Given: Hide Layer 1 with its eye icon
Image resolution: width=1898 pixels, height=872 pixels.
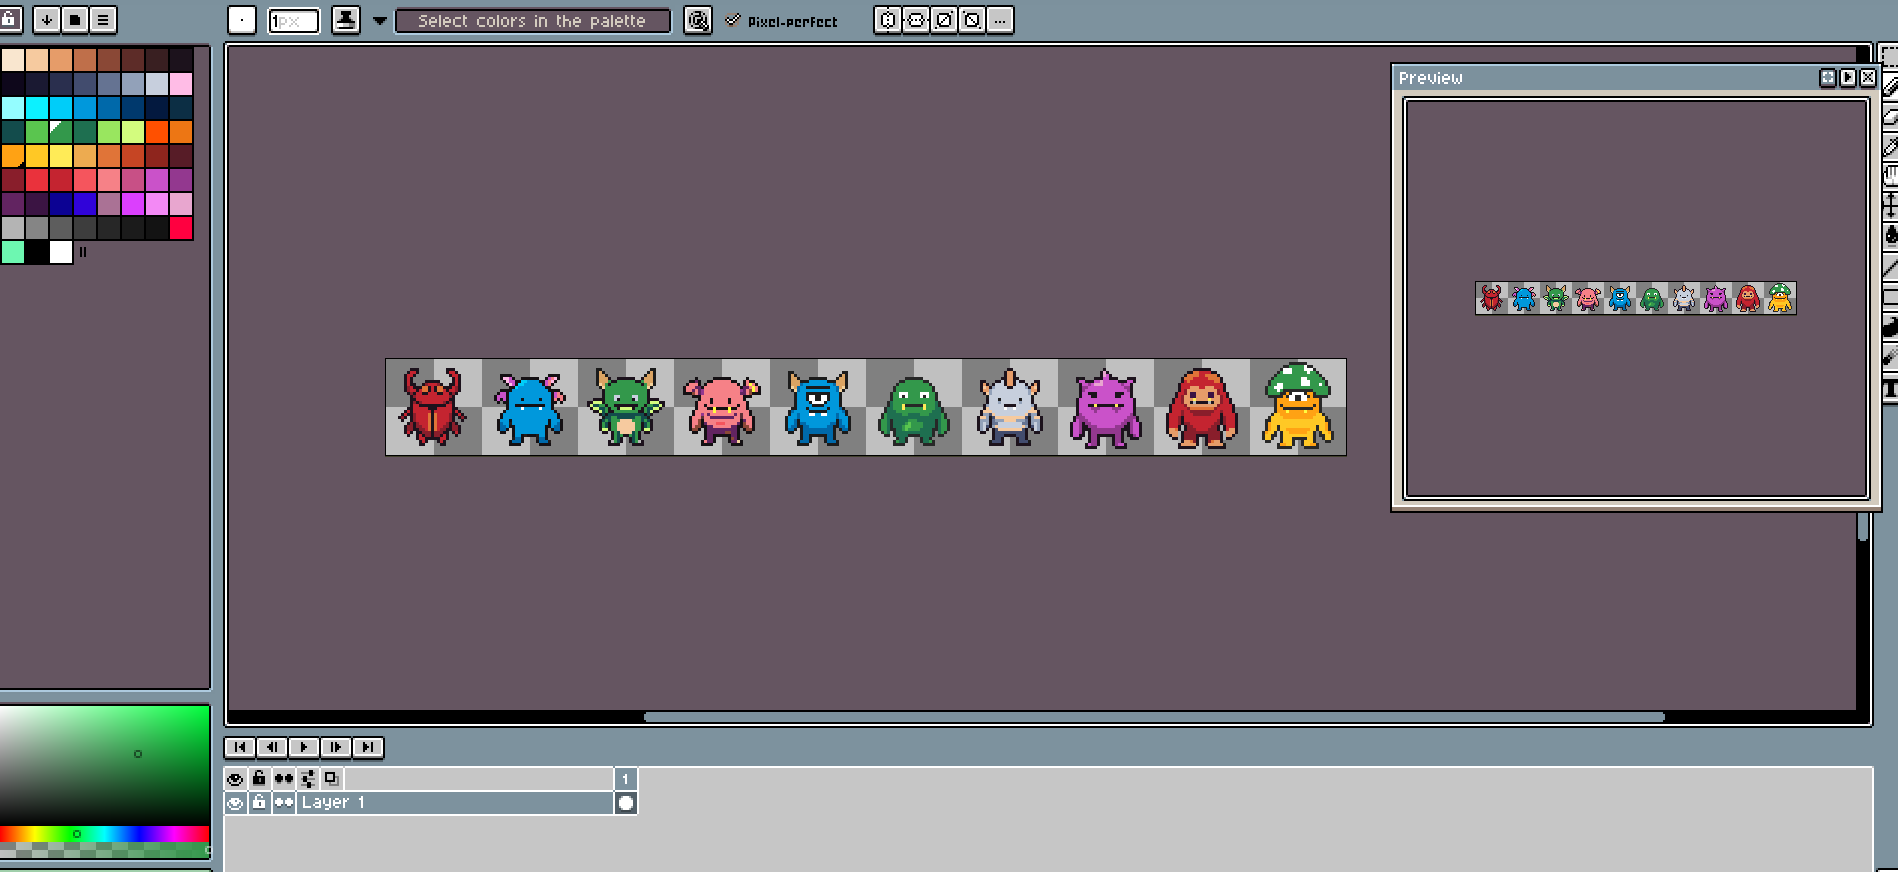Looking at the screenshot, I should (x=235, y=803).
